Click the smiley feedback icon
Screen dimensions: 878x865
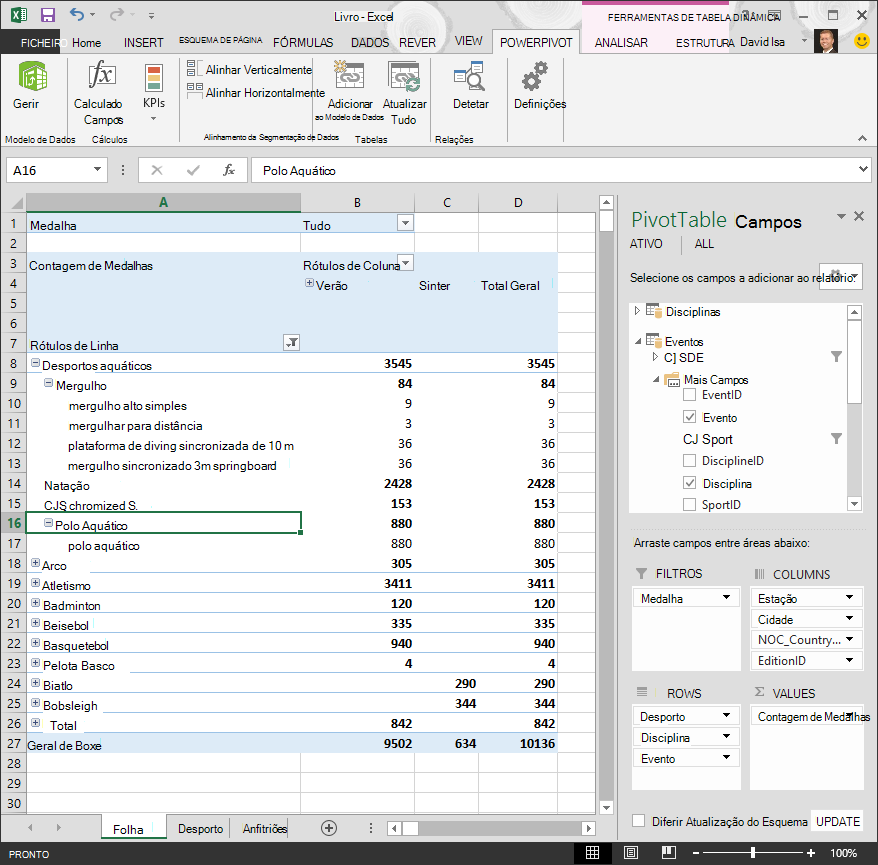click(862, 41)
